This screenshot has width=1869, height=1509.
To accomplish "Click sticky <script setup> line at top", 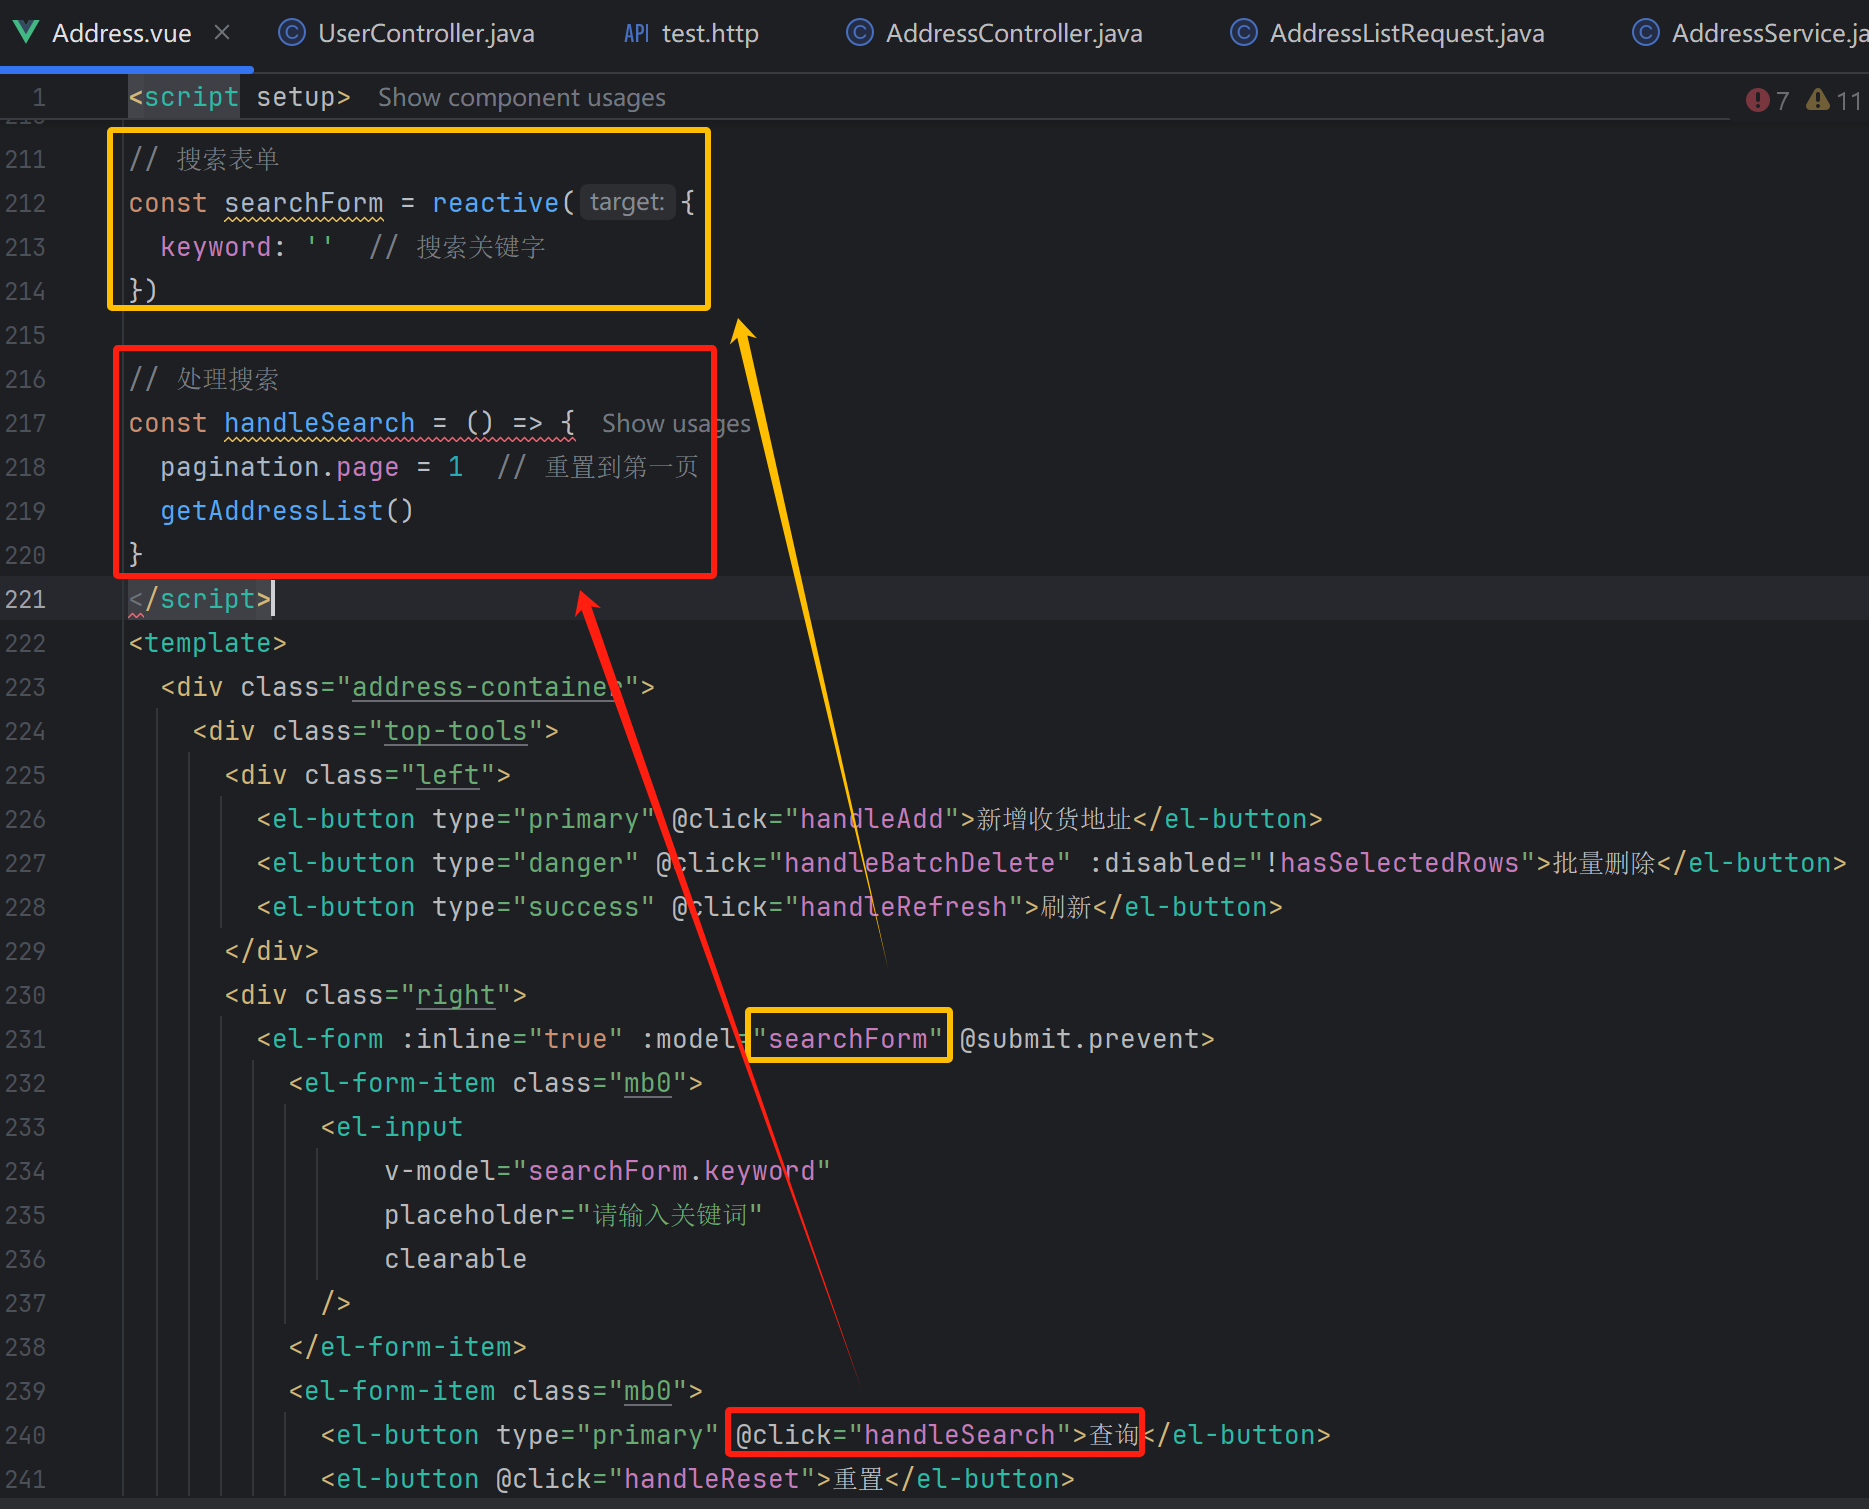I will click(x=239, y=97).
